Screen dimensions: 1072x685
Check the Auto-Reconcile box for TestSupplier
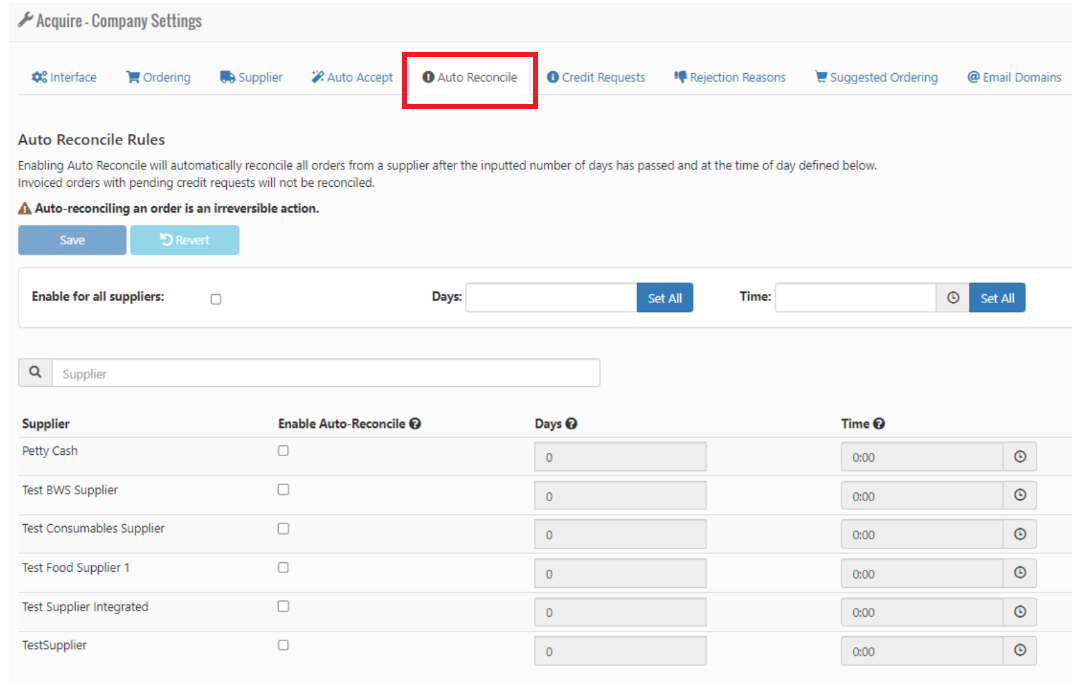pyautogui.click(x=283, y=646)
